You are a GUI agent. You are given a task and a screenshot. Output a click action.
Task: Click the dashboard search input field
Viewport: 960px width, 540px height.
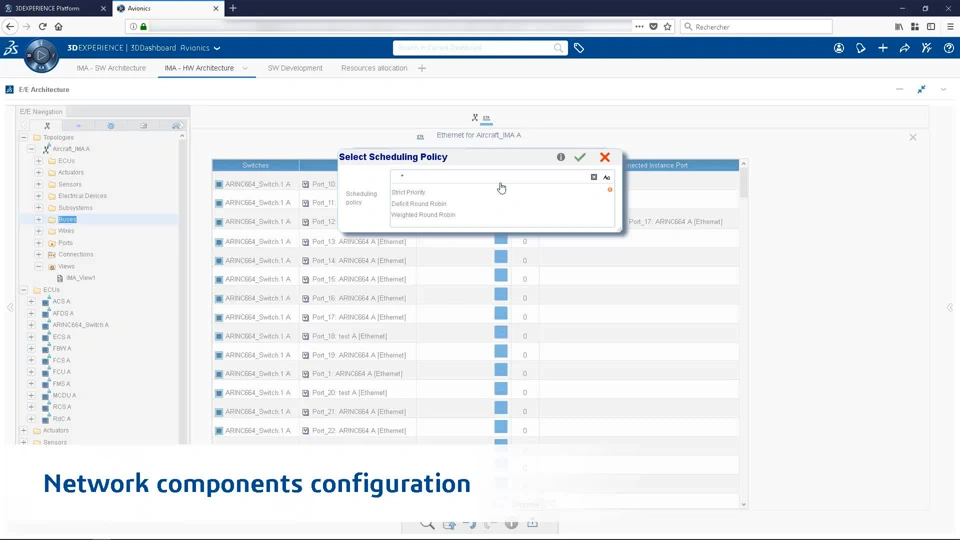point(474,48)
